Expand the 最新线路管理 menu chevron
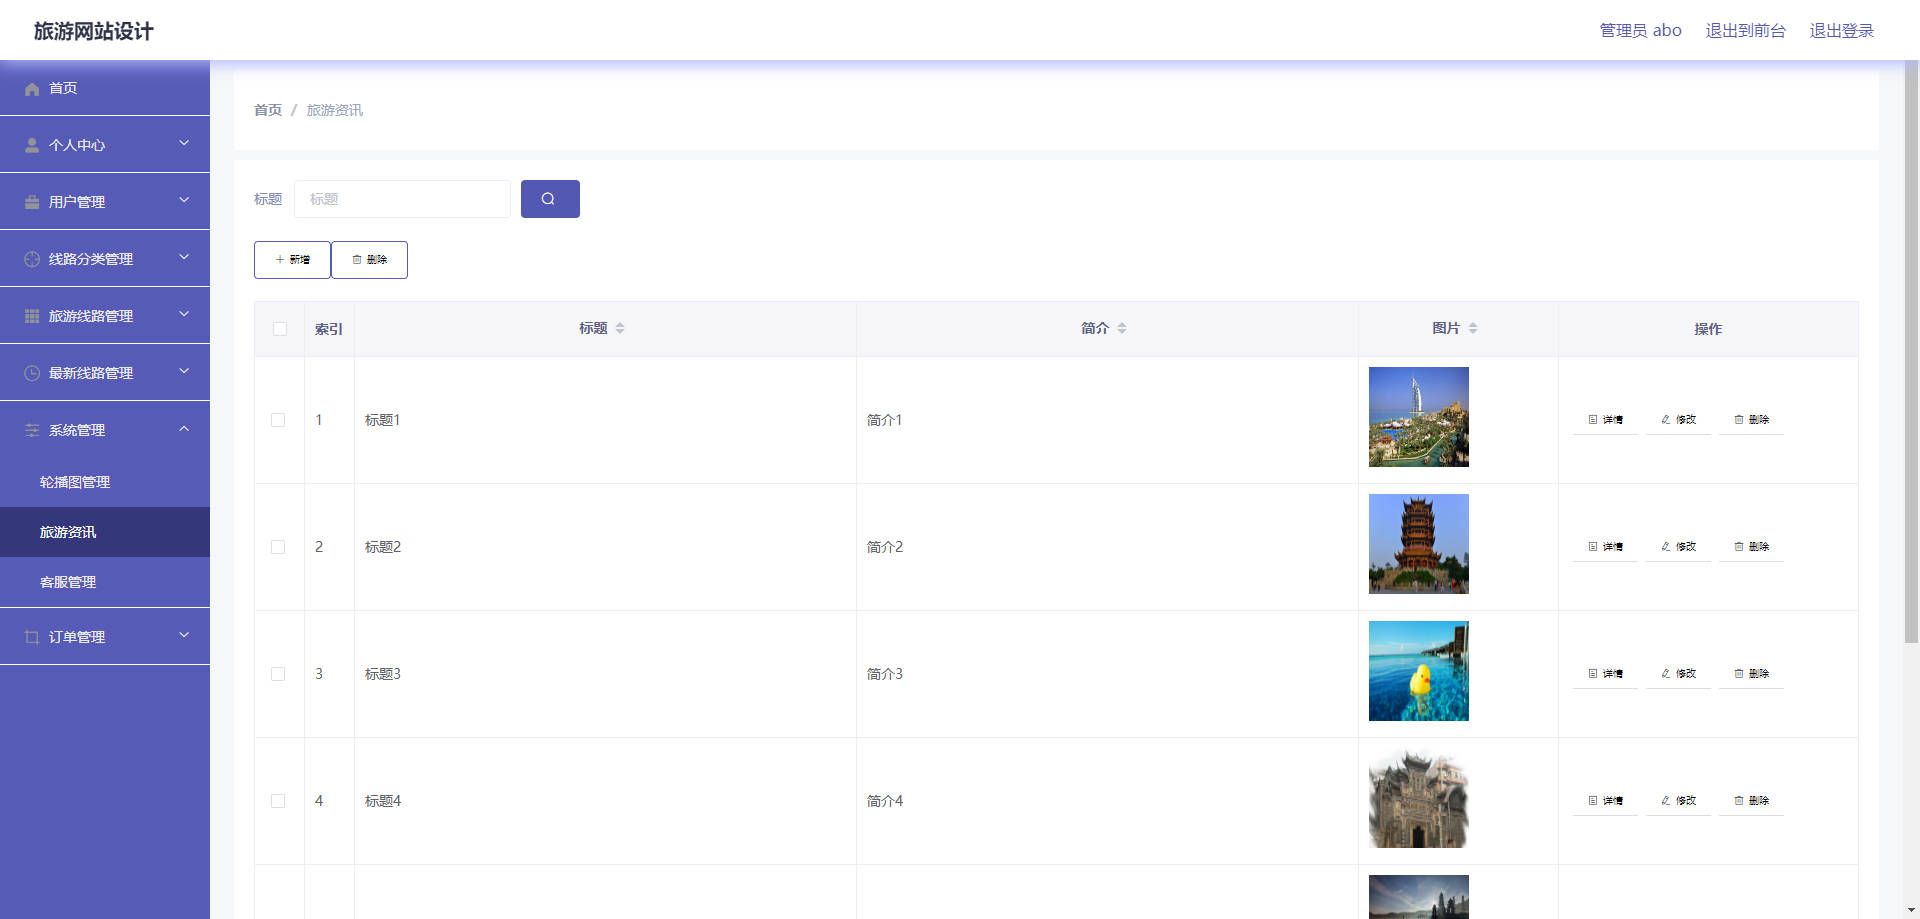Viewport: 1920px width, 919px height. tap(184, 371)
